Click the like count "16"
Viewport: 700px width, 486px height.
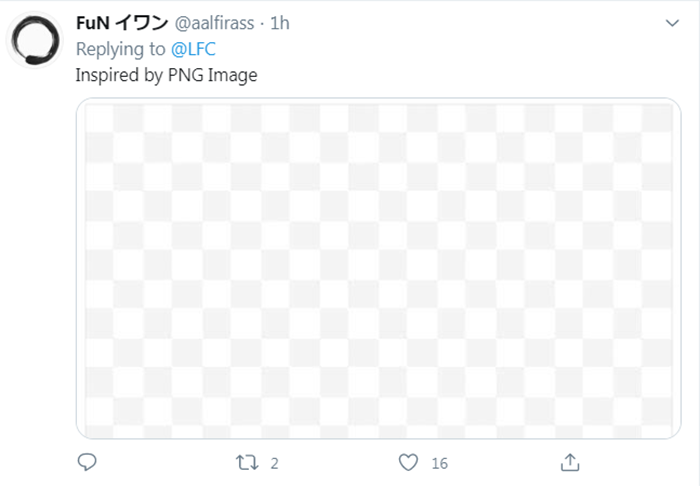(439, 463)
